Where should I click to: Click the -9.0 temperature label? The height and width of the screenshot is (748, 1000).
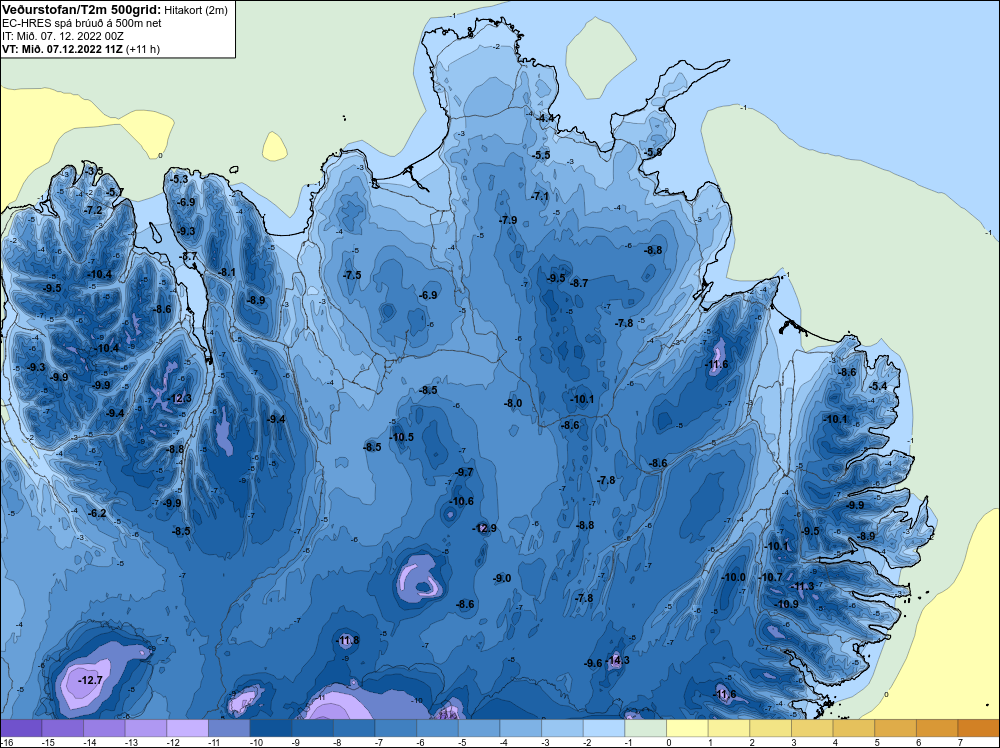[503, 578]
